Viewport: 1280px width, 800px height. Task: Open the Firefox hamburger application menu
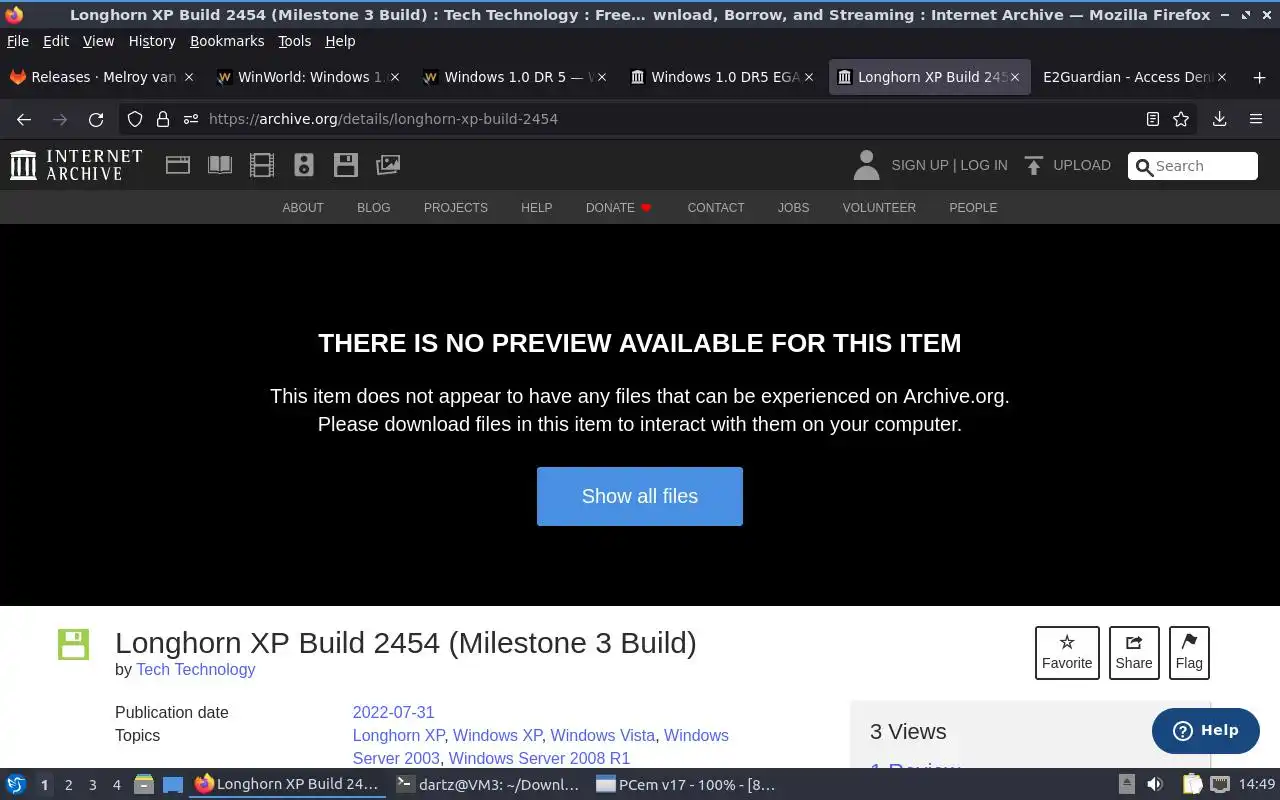click(x=1256, y=119)
